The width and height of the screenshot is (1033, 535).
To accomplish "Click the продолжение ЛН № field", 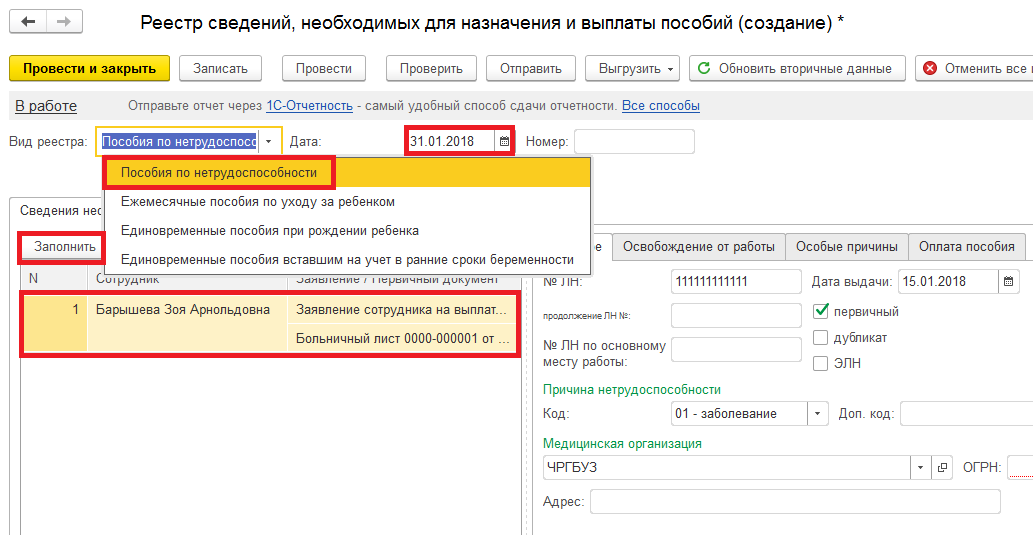I will [x=736, y=315].
